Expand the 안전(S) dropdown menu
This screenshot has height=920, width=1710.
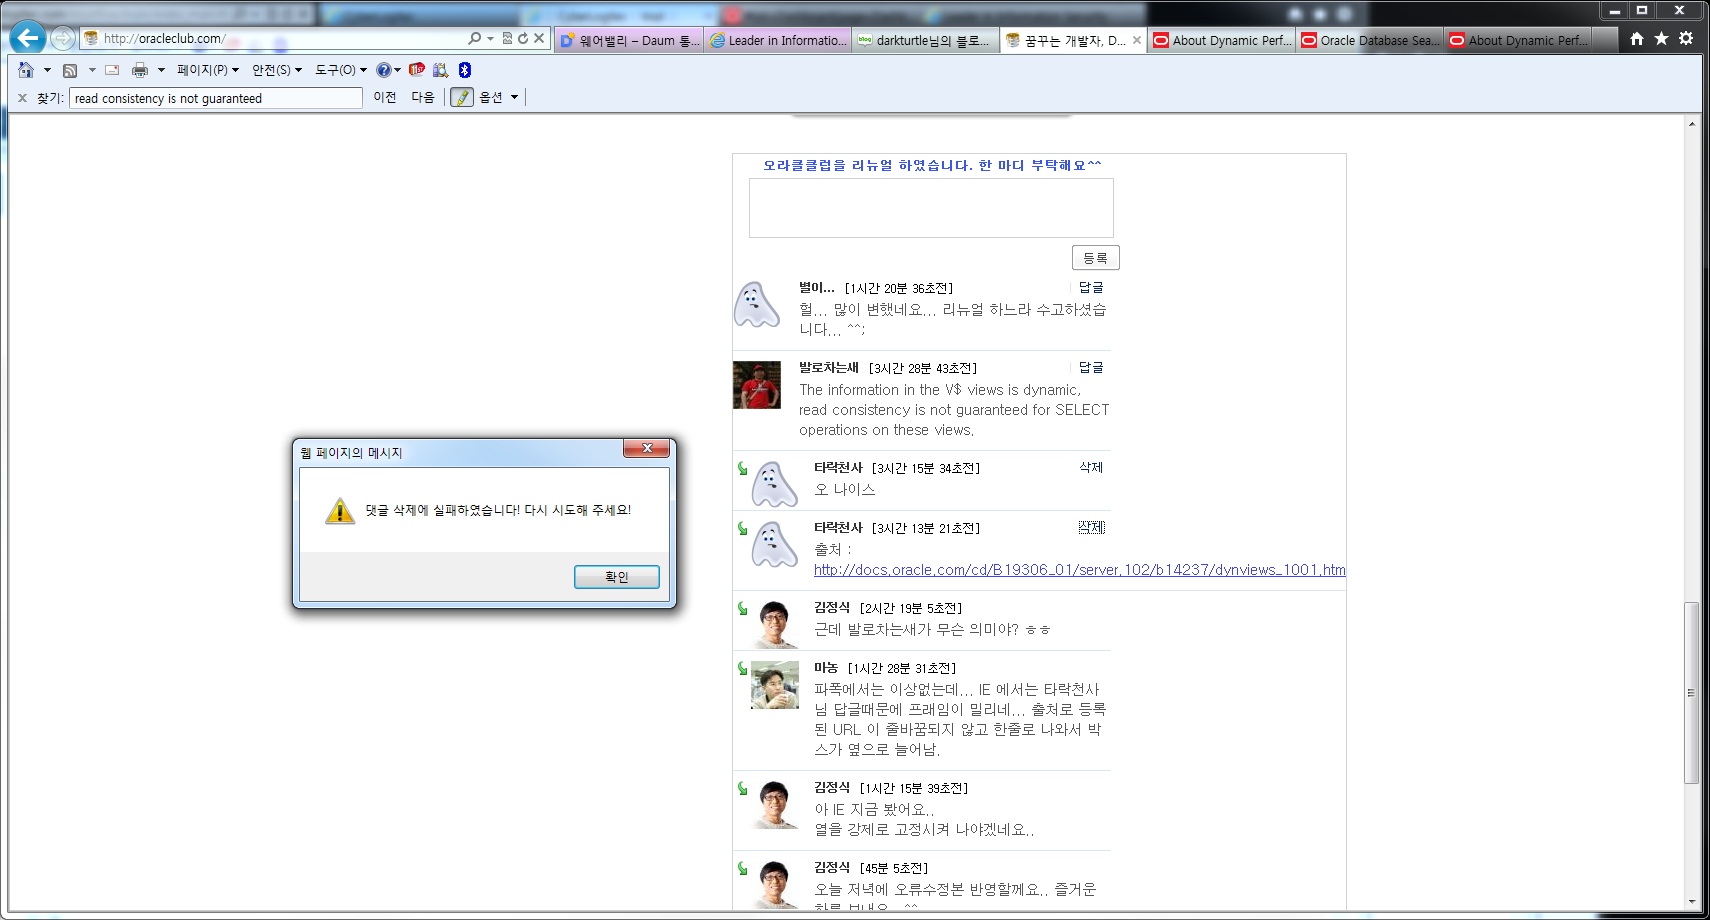[276, 70]
